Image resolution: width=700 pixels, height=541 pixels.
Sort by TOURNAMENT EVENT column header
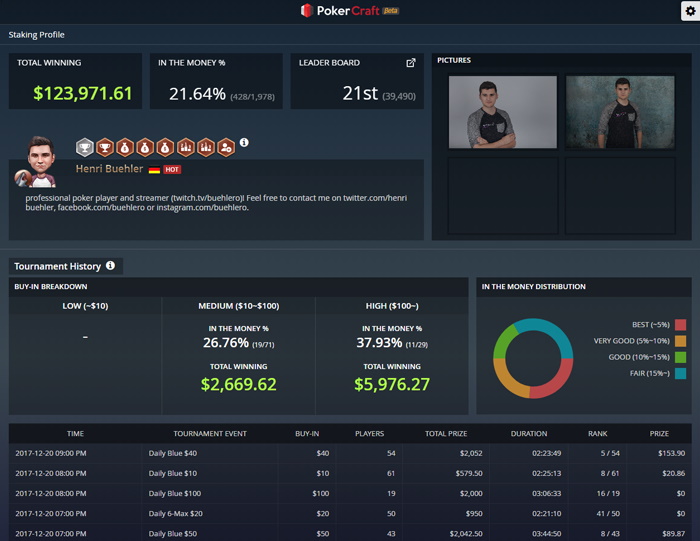210,433
